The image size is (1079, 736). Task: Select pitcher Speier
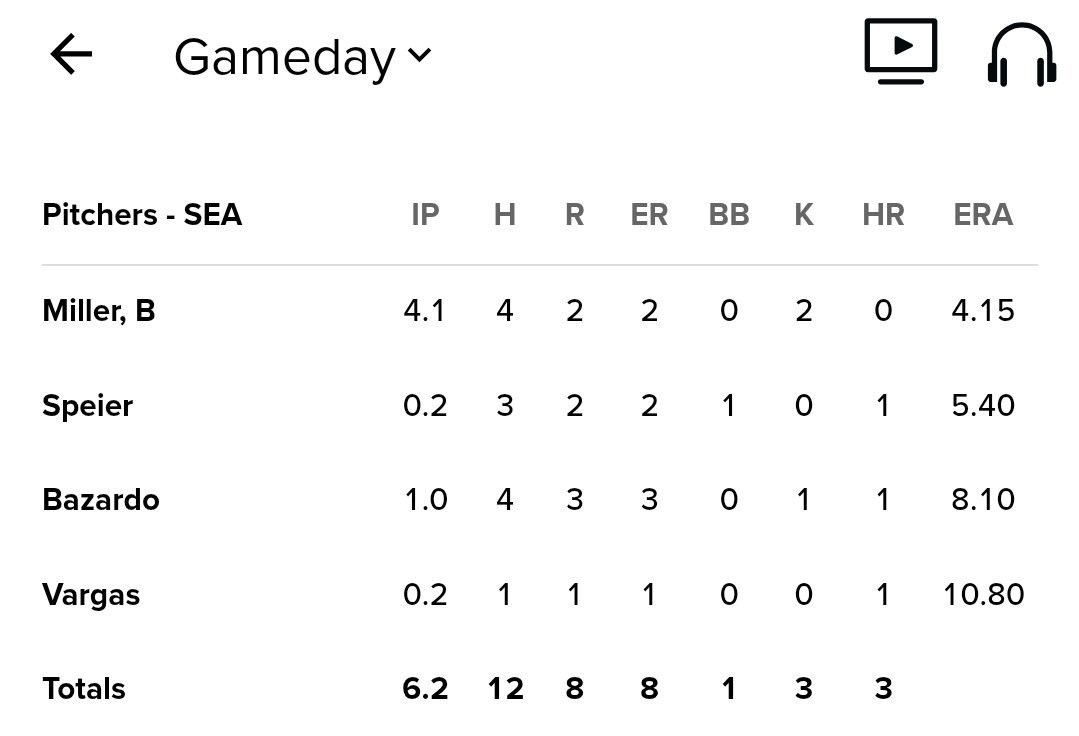[88, 406]
